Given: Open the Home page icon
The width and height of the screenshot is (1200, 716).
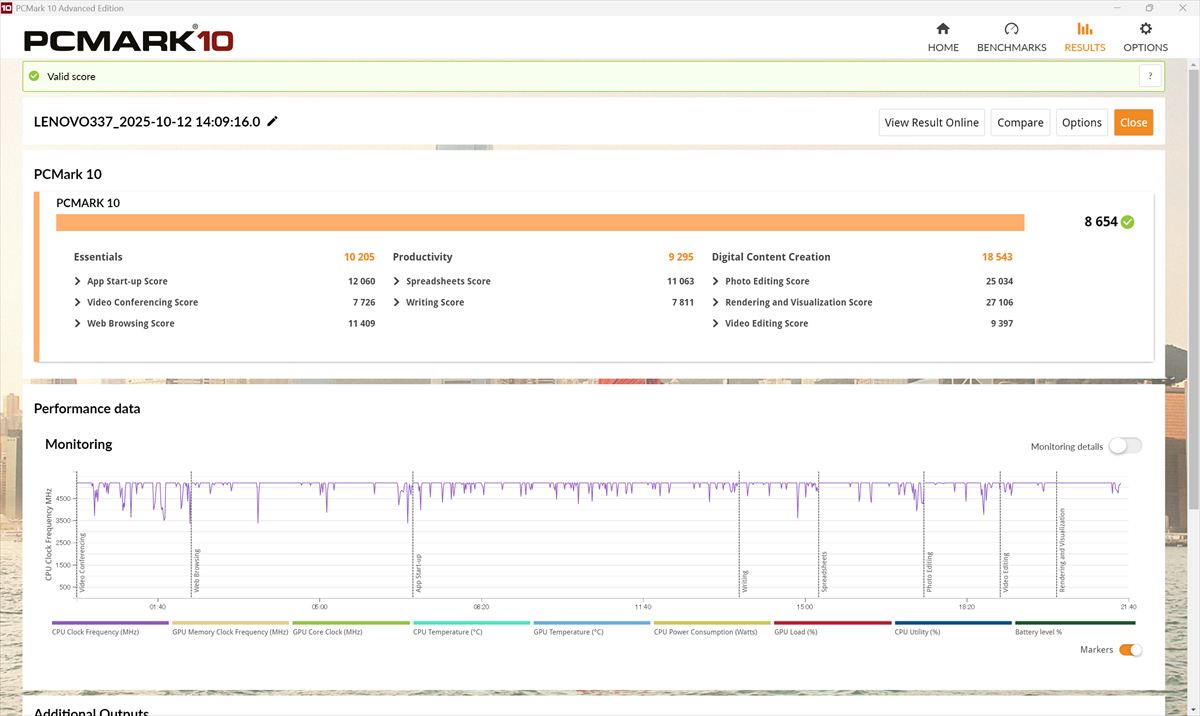Looking at the screenshot, I should [x=942, y=29].
